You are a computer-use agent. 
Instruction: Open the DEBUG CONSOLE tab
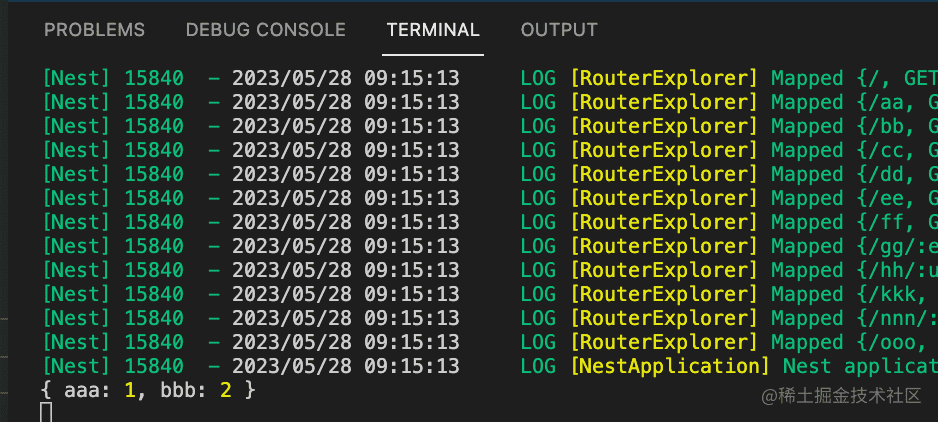point(265,30)
